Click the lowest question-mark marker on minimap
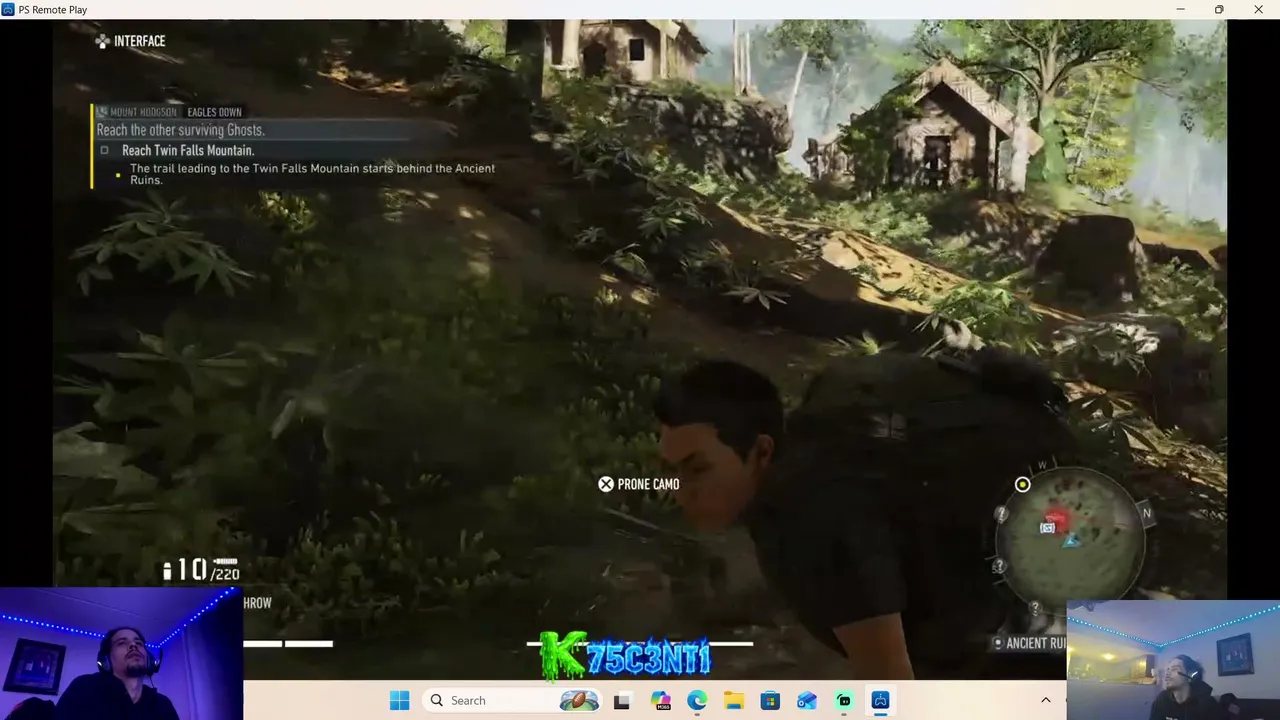 coord(1035,607)
